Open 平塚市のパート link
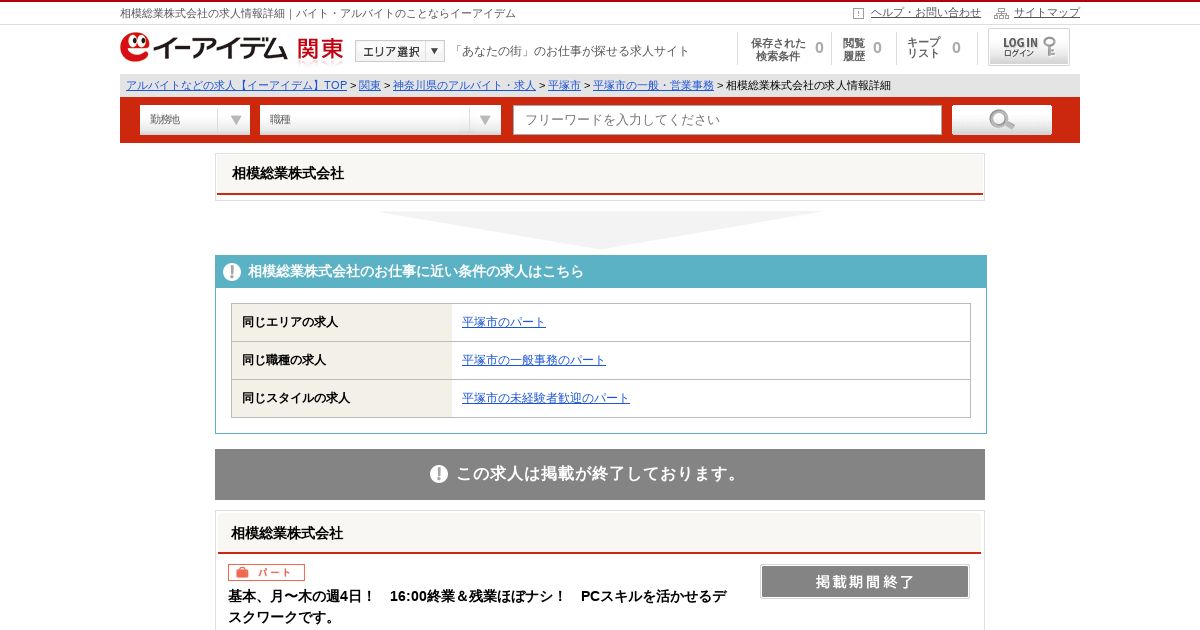 [x=504, y=322]
